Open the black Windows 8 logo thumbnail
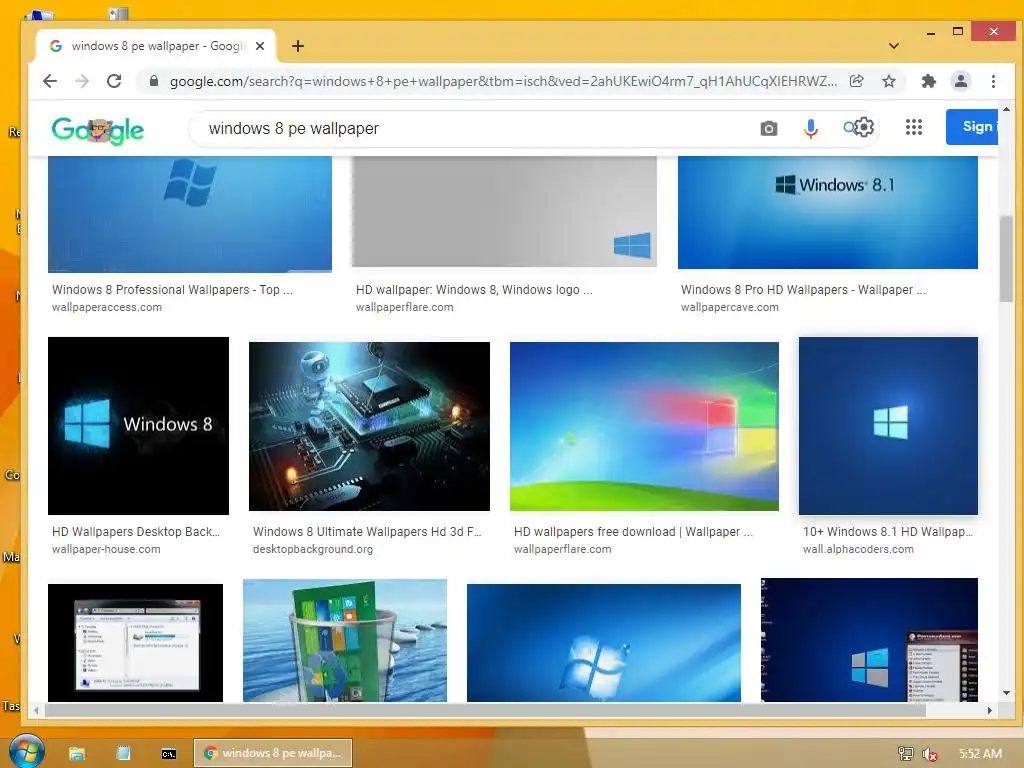Image resolution: width=1024 pixels, height=768 pixels. [138, 426]
